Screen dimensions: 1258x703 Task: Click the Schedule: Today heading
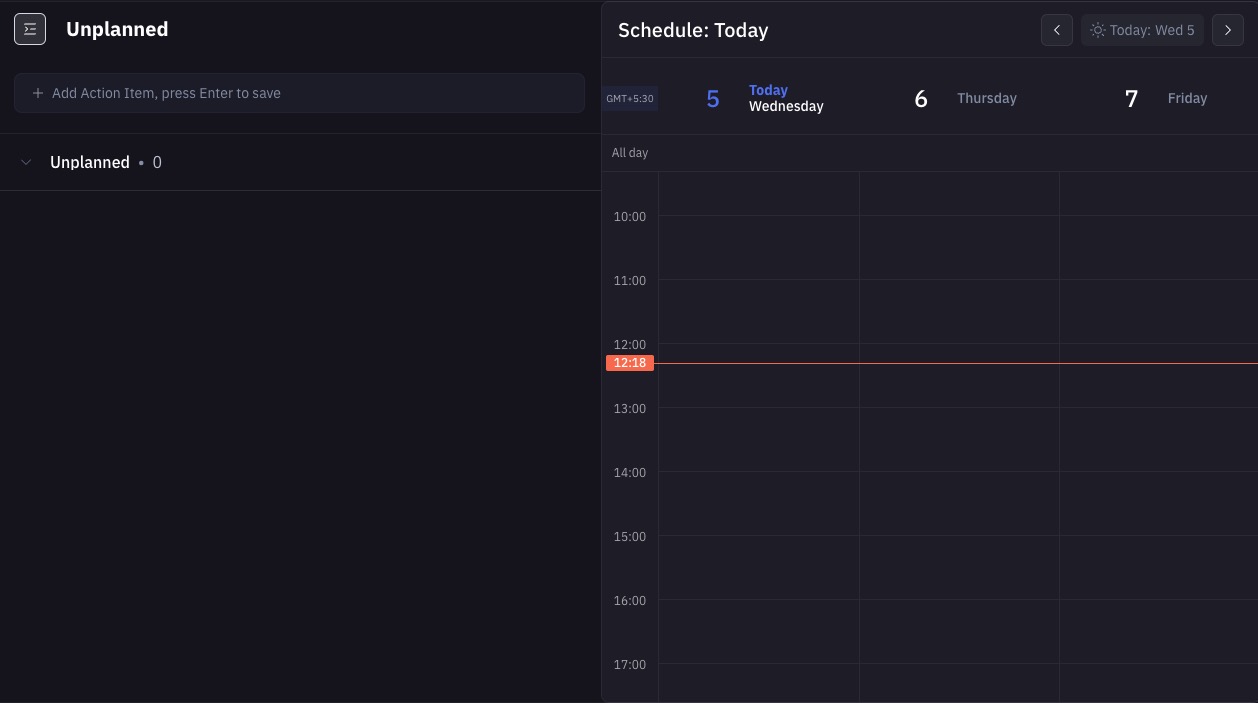[x=693, y=30]
